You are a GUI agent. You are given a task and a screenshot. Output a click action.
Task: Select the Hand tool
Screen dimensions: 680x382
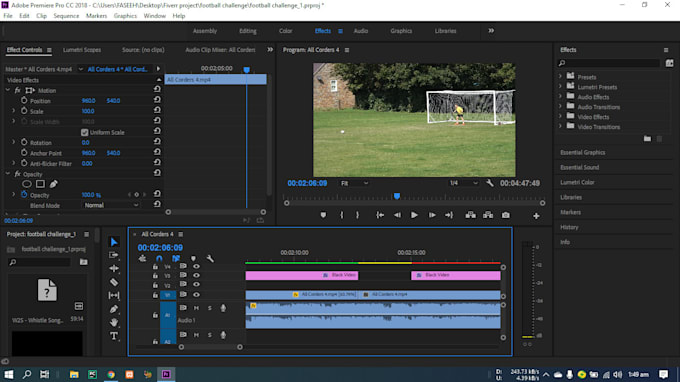point(114,323)
